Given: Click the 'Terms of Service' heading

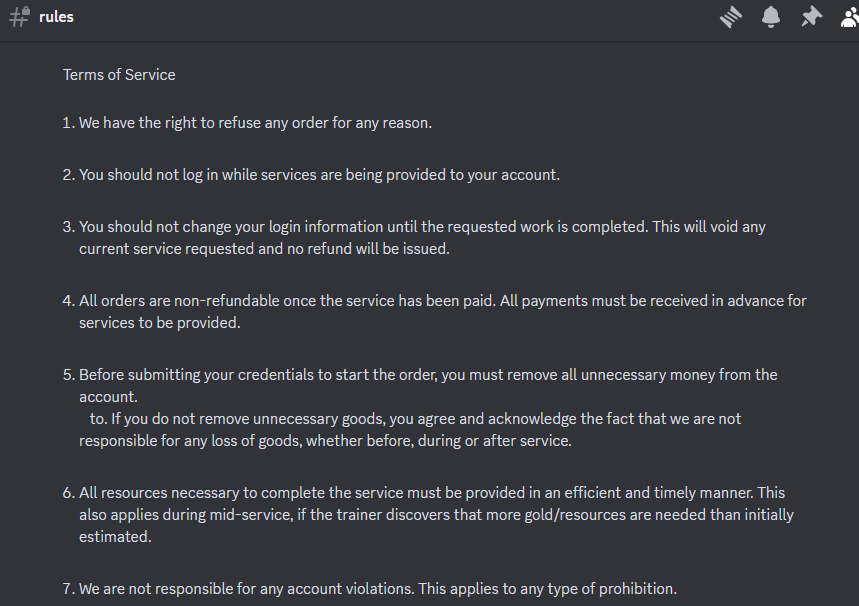Looking at the screenshot, I should [119, 75].
